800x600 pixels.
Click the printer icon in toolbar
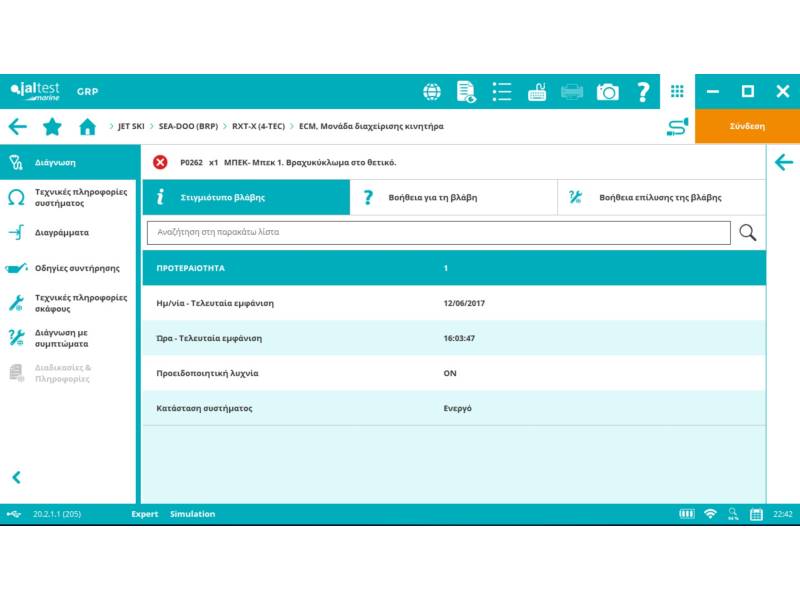(572, 92)
